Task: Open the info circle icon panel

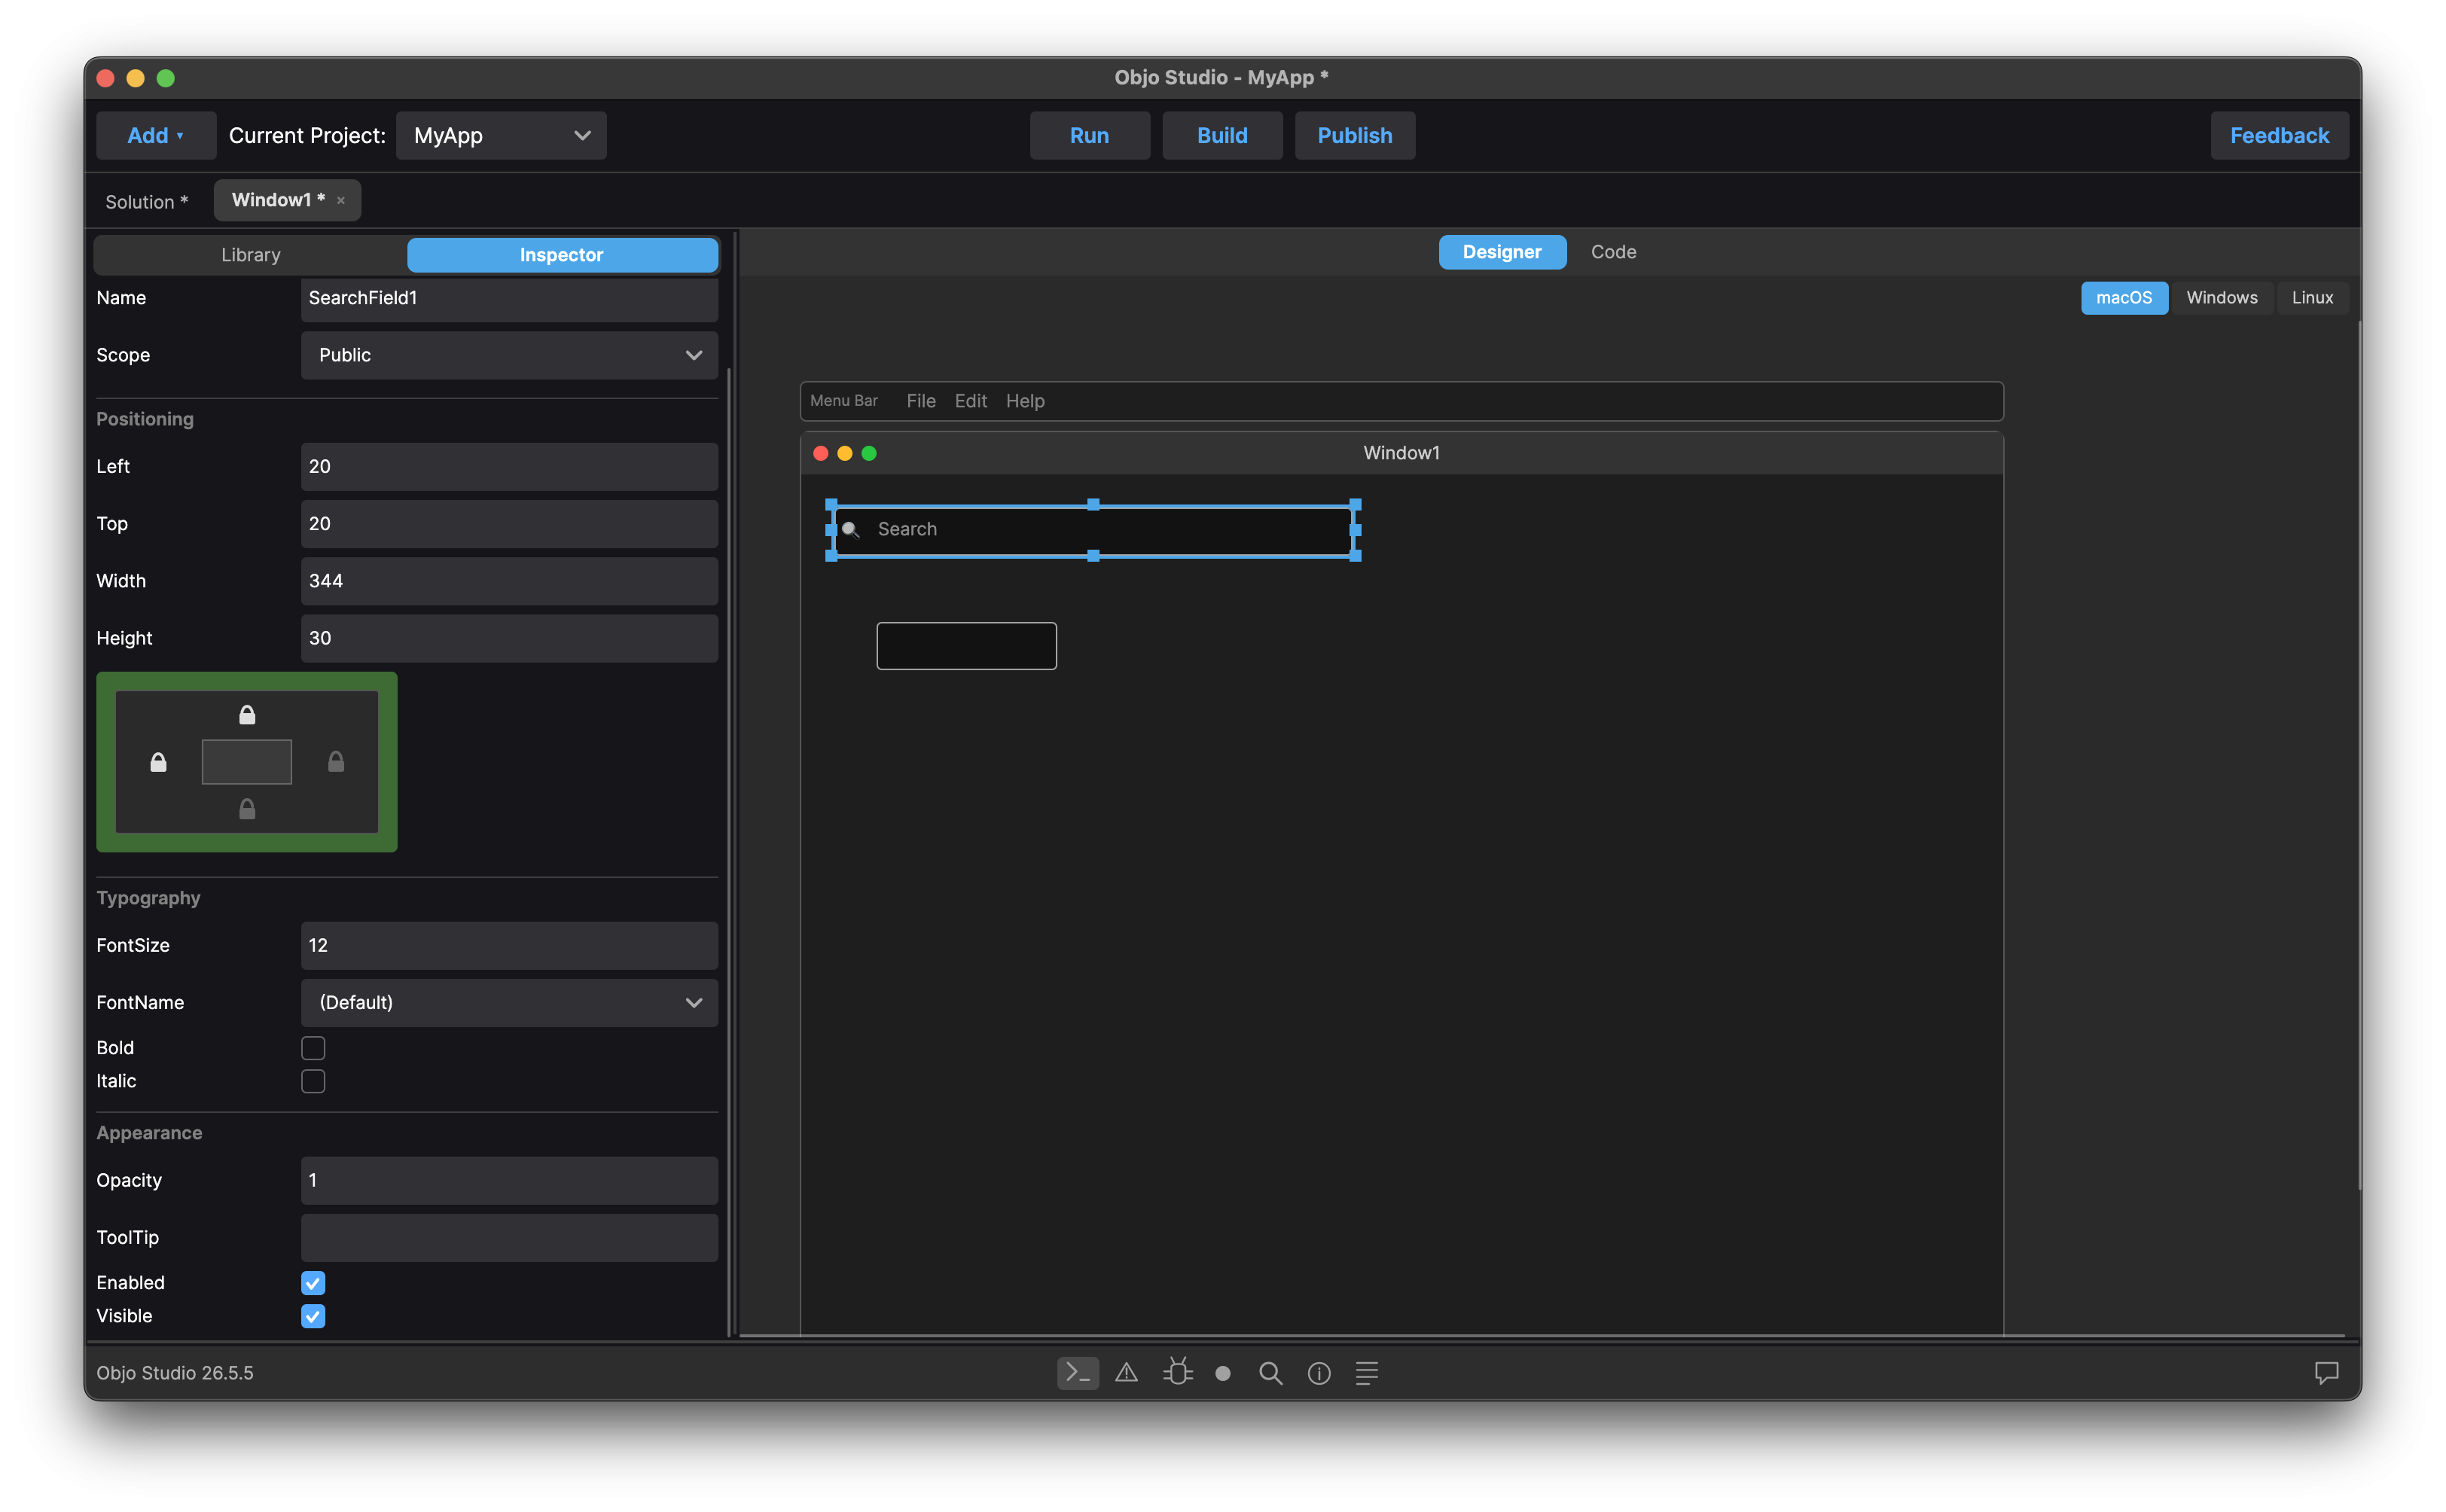Action: pyautogui.click(x=1319, y=1374)
